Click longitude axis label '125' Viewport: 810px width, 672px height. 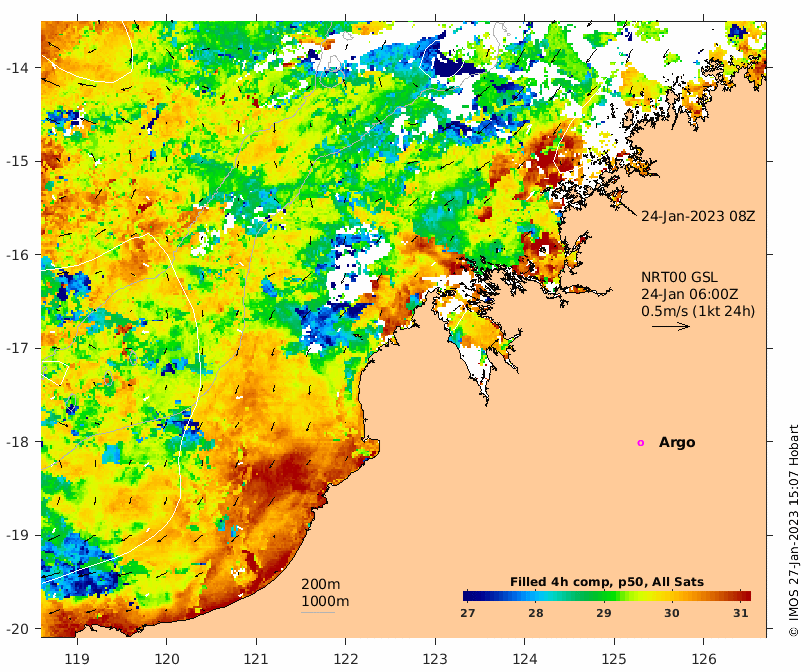pos(614,659)
